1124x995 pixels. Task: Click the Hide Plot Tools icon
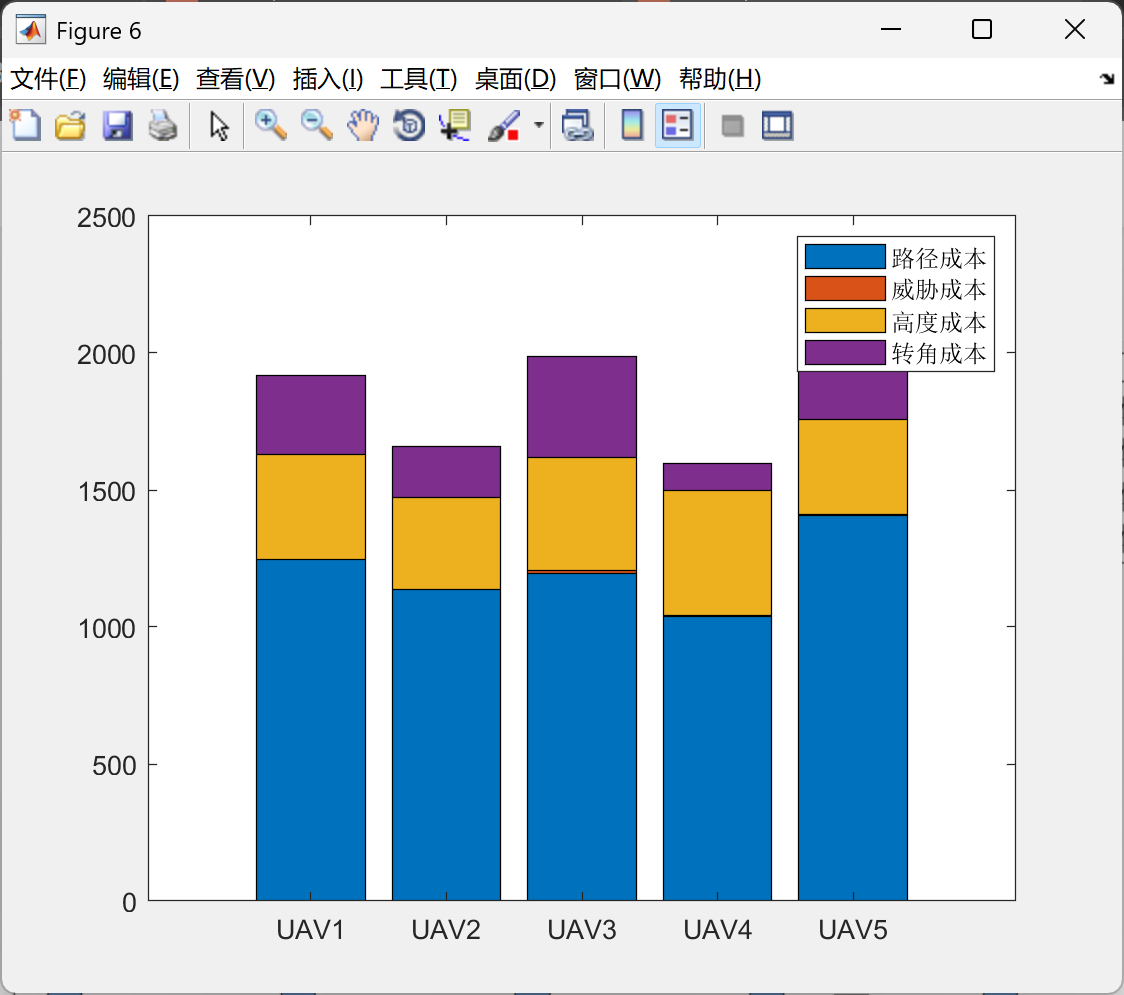click(x=732, y=127)
